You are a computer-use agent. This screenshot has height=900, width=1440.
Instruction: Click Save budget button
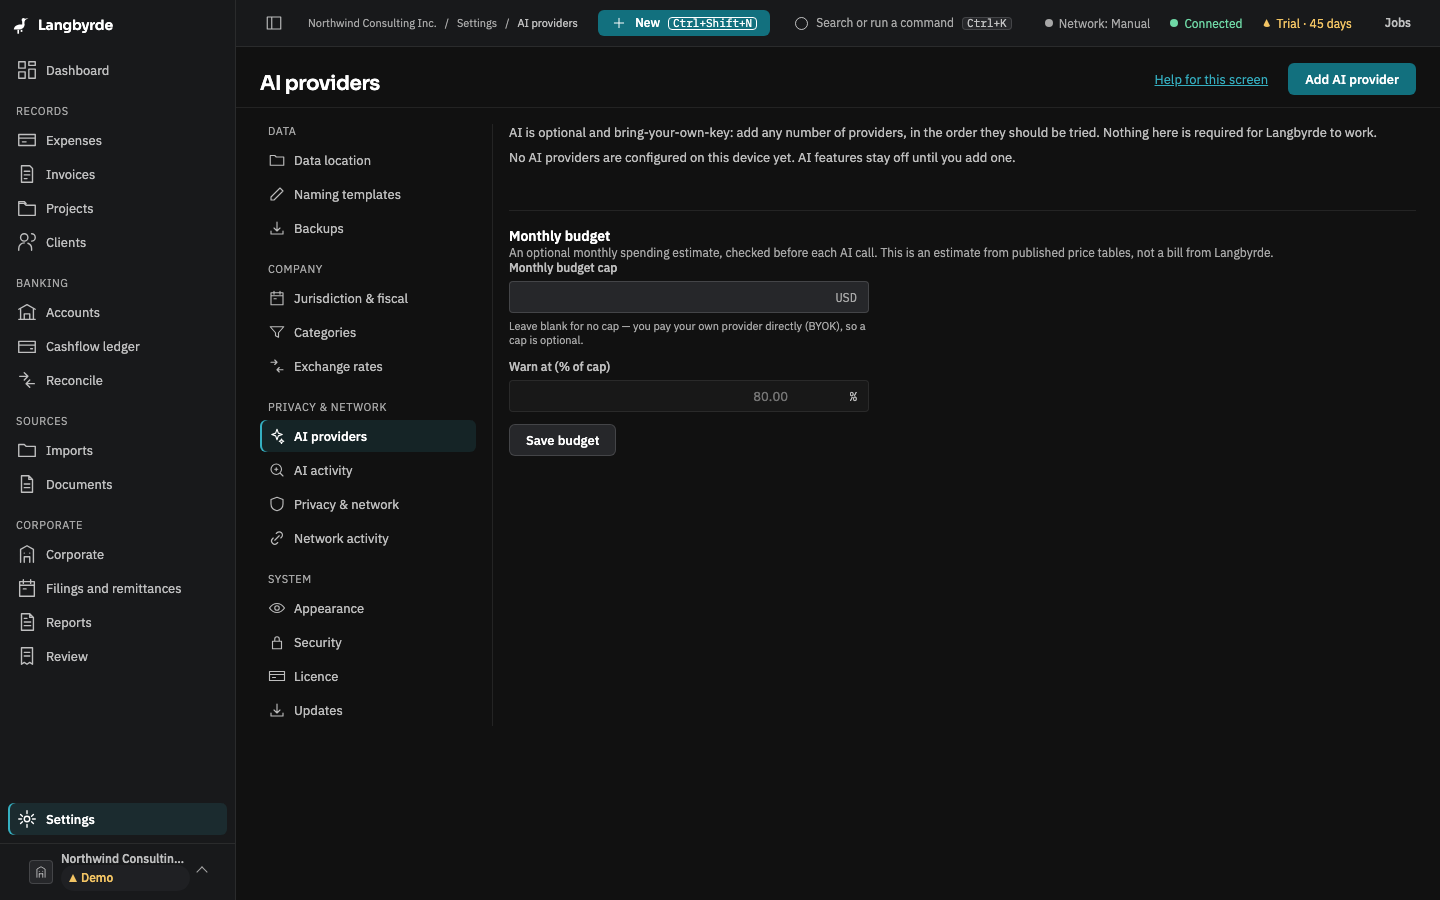(x=562, y=440)
